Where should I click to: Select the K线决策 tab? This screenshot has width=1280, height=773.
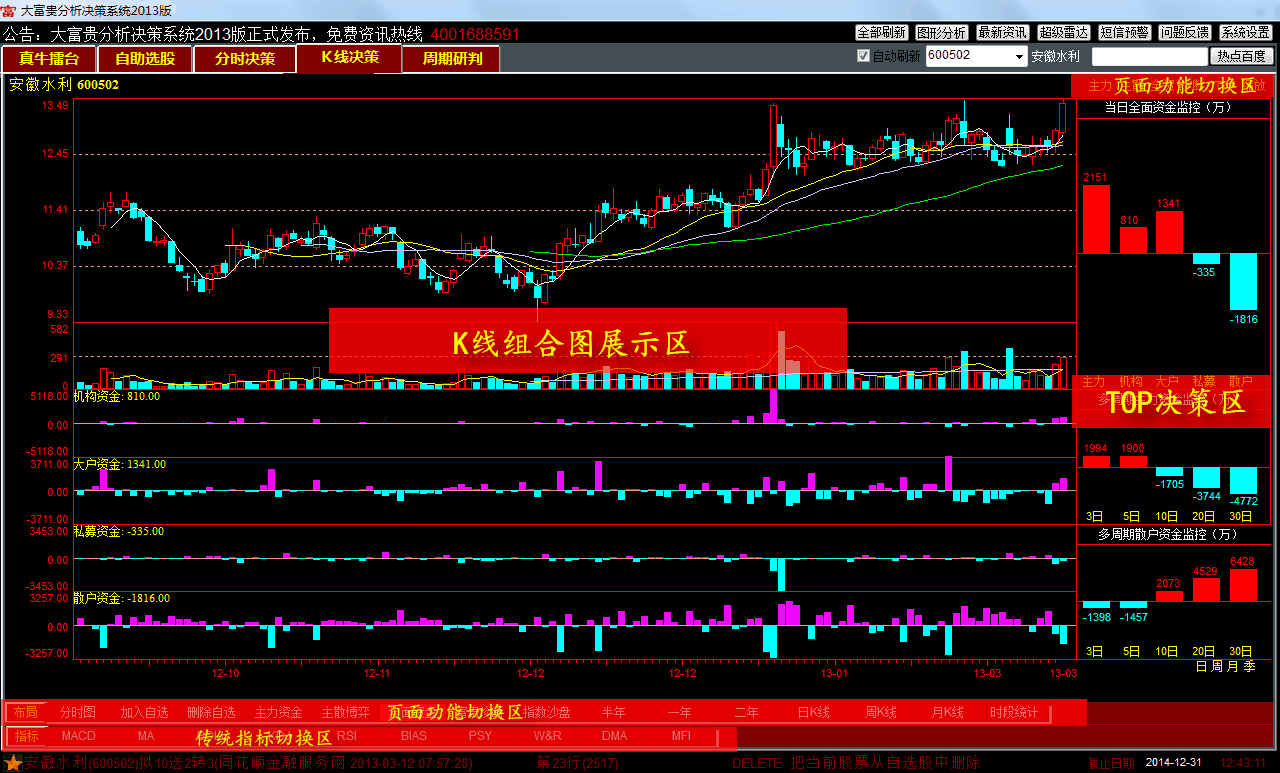click(x=350, y=58)
